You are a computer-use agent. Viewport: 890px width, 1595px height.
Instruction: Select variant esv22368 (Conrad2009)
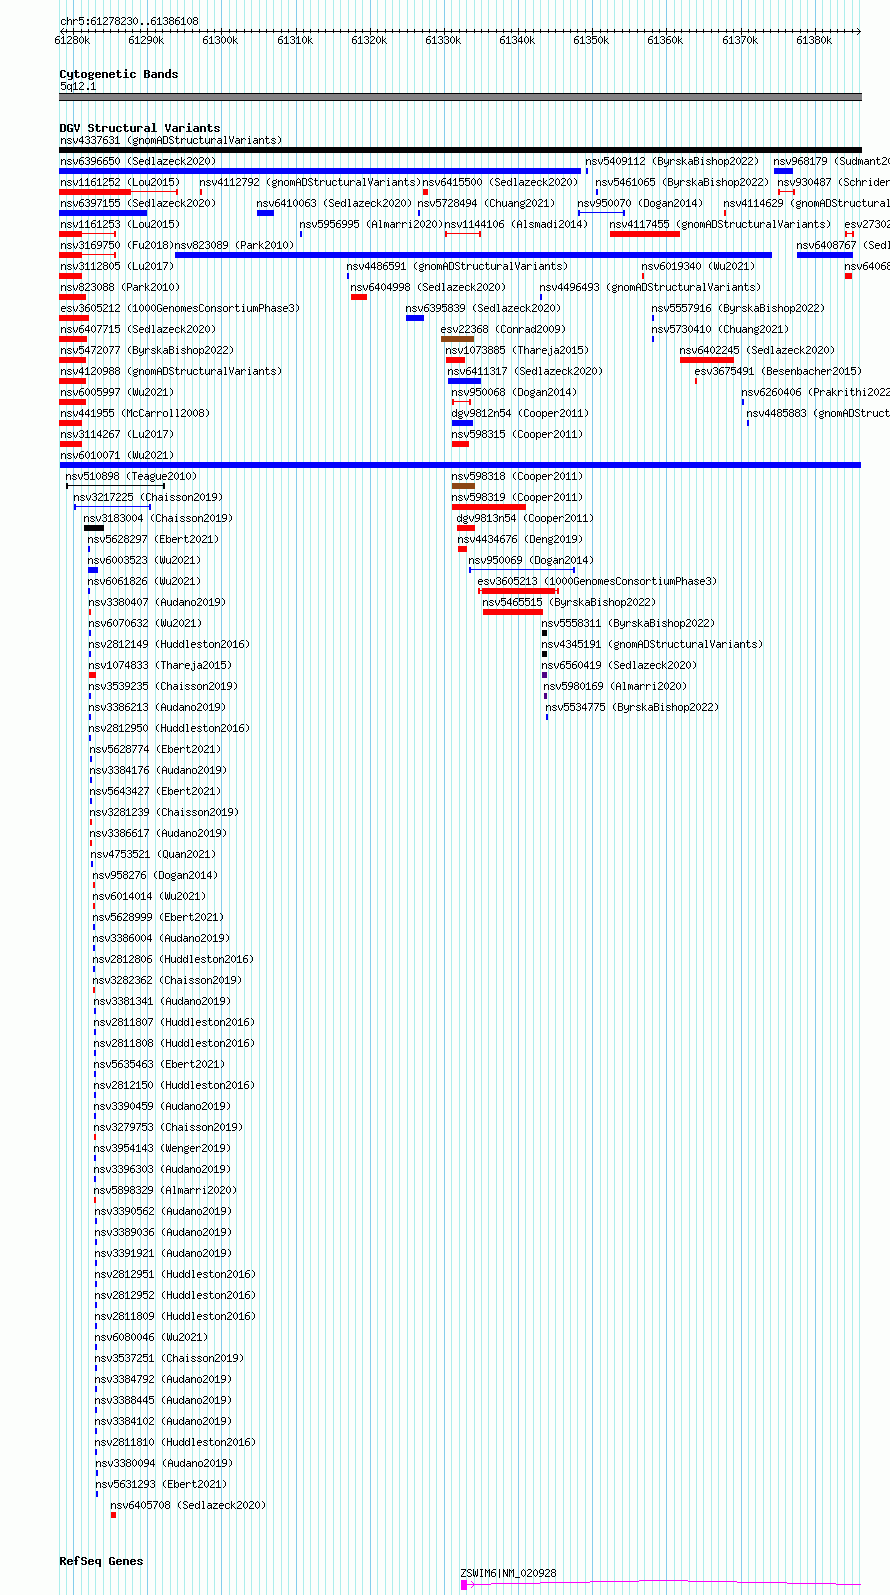click(503, 329)
